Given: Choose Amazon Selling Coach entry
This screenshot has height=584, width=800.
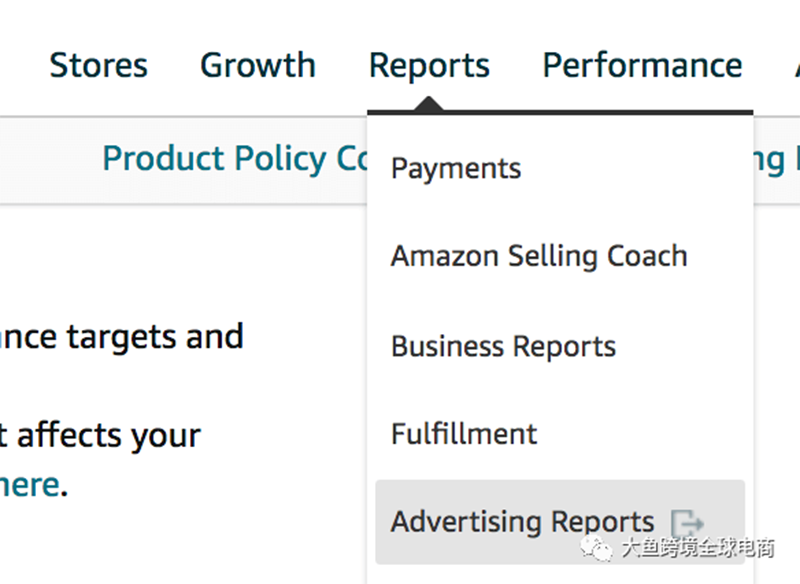Looking at the screenshot, I should [539, 256].
